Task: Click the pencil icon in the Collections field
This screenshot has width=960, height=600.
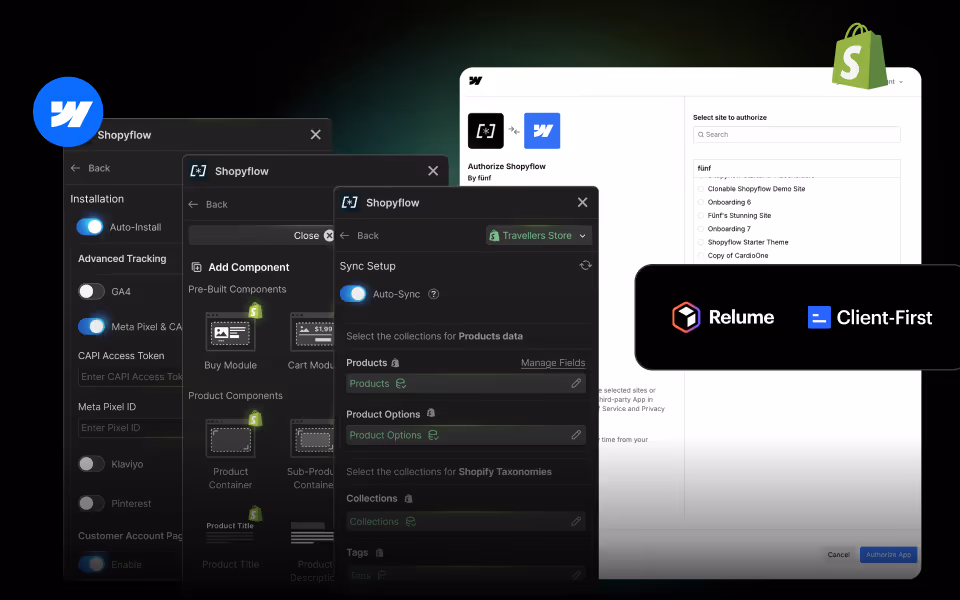Action: coord(576,522)
